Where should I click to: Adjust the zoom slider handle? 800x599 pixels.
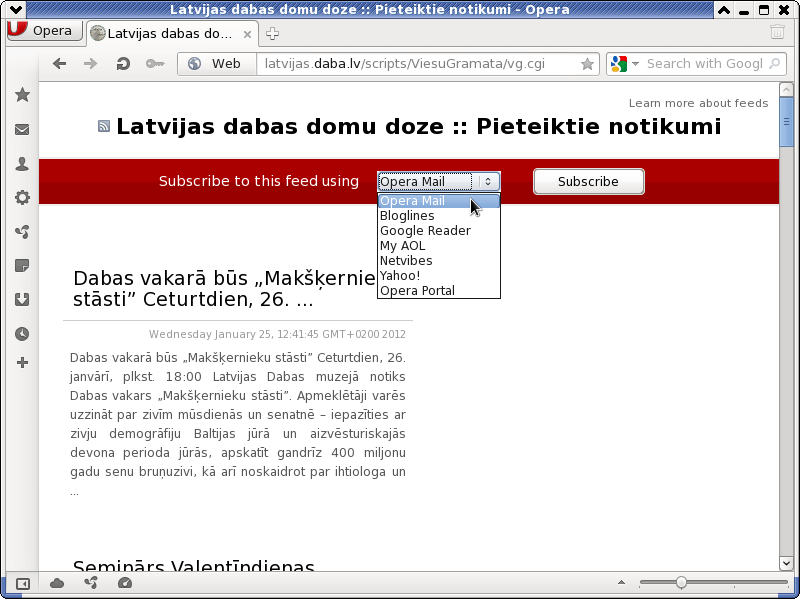[x=681, y=582]
